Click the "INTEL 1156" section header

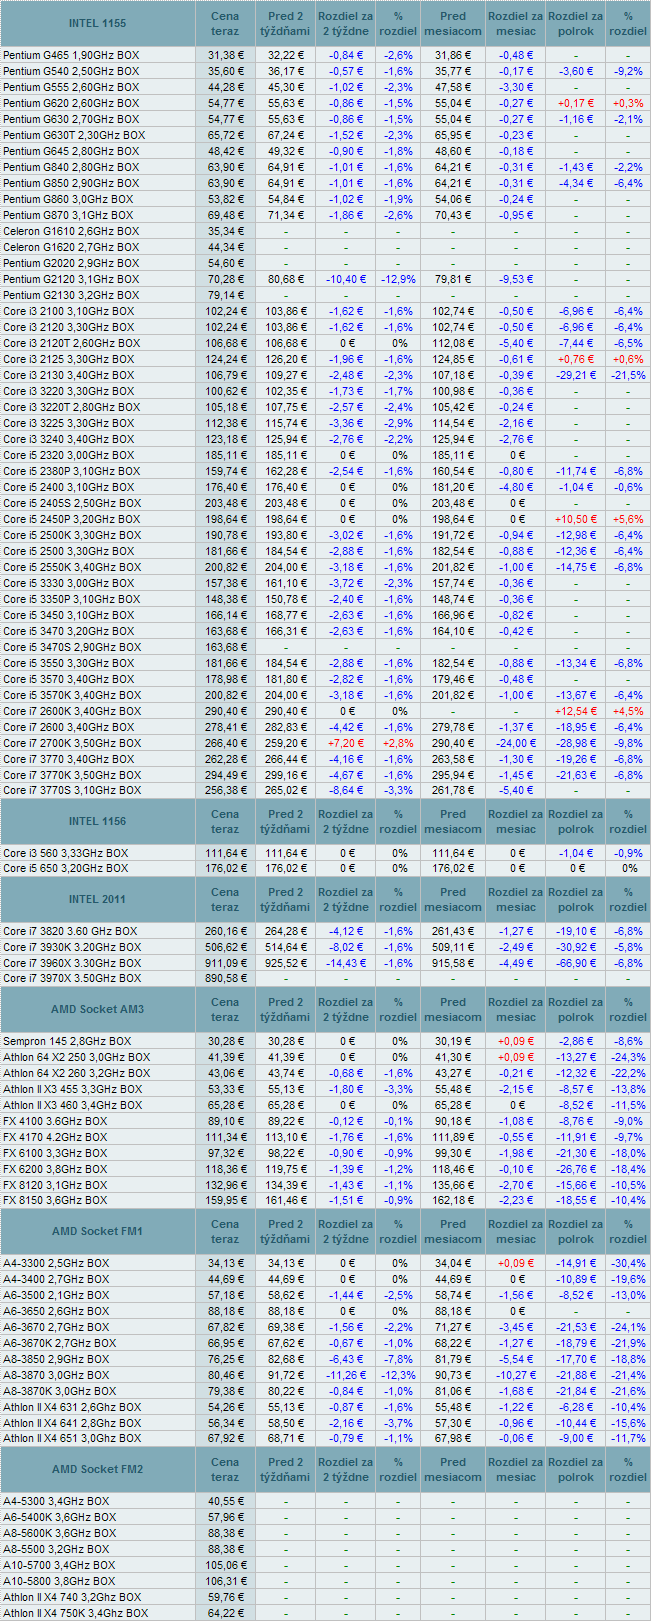click(x=98, y=821)
